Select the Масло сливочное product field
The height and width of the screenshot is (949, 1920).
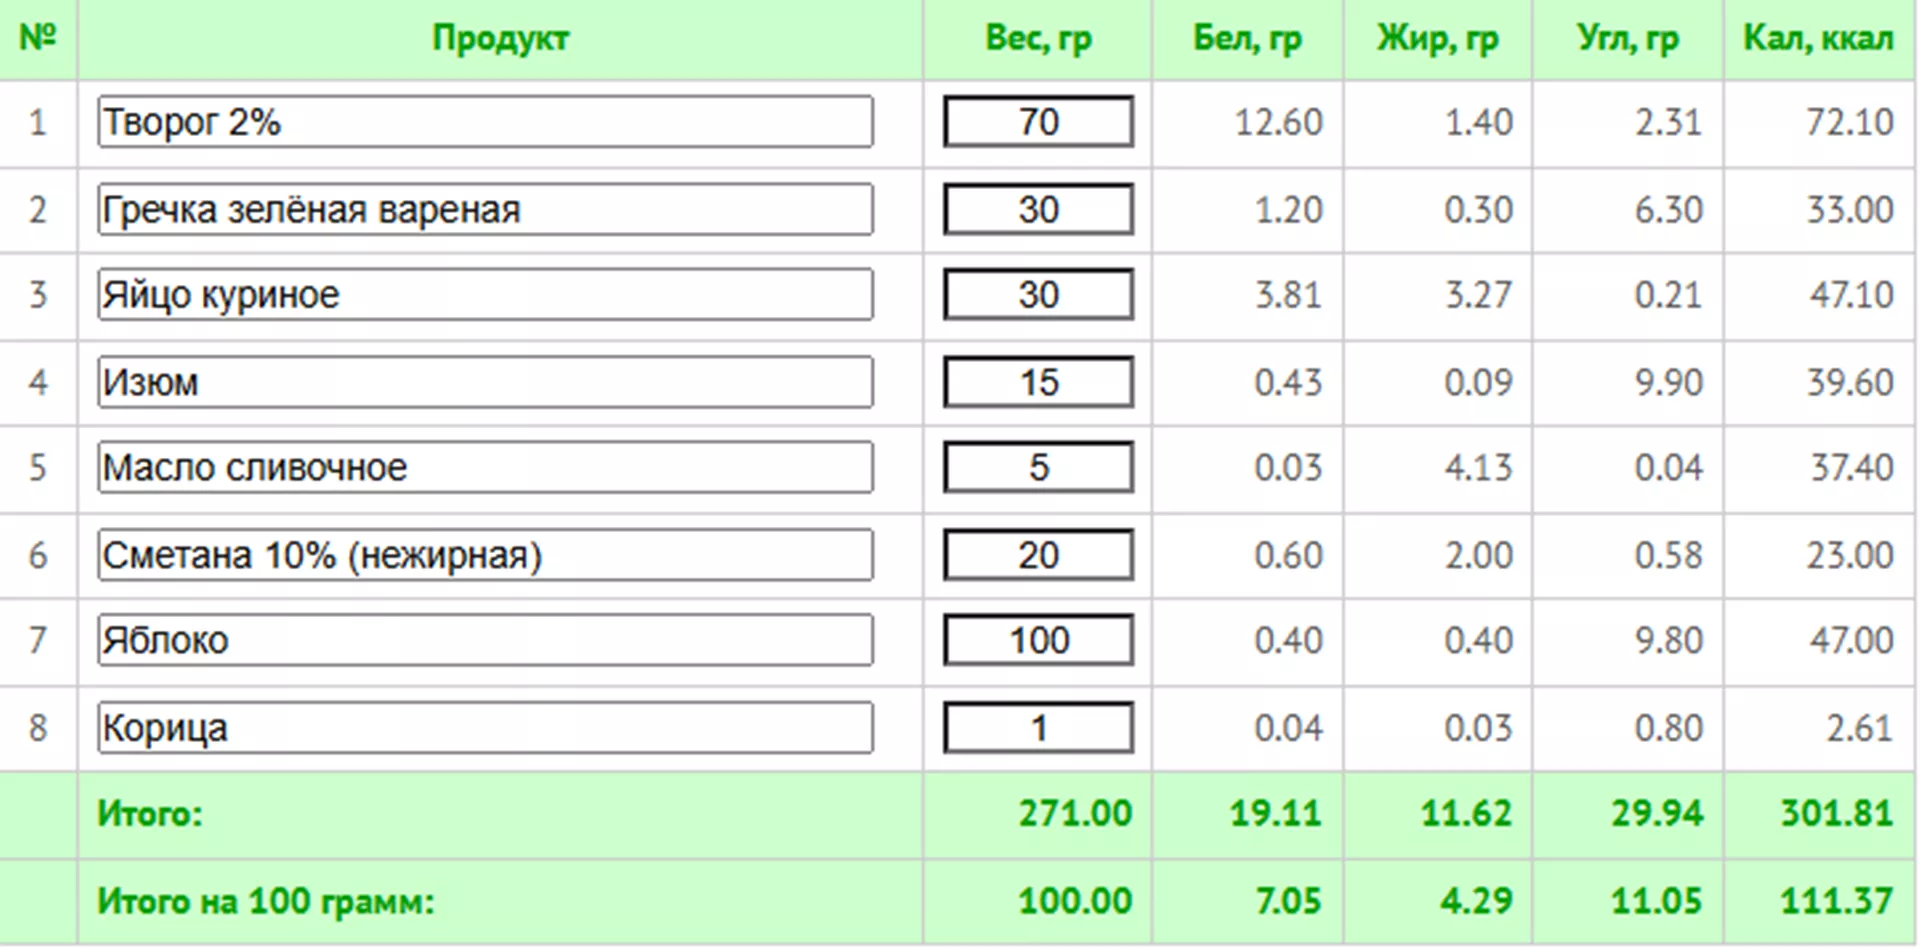485,468
